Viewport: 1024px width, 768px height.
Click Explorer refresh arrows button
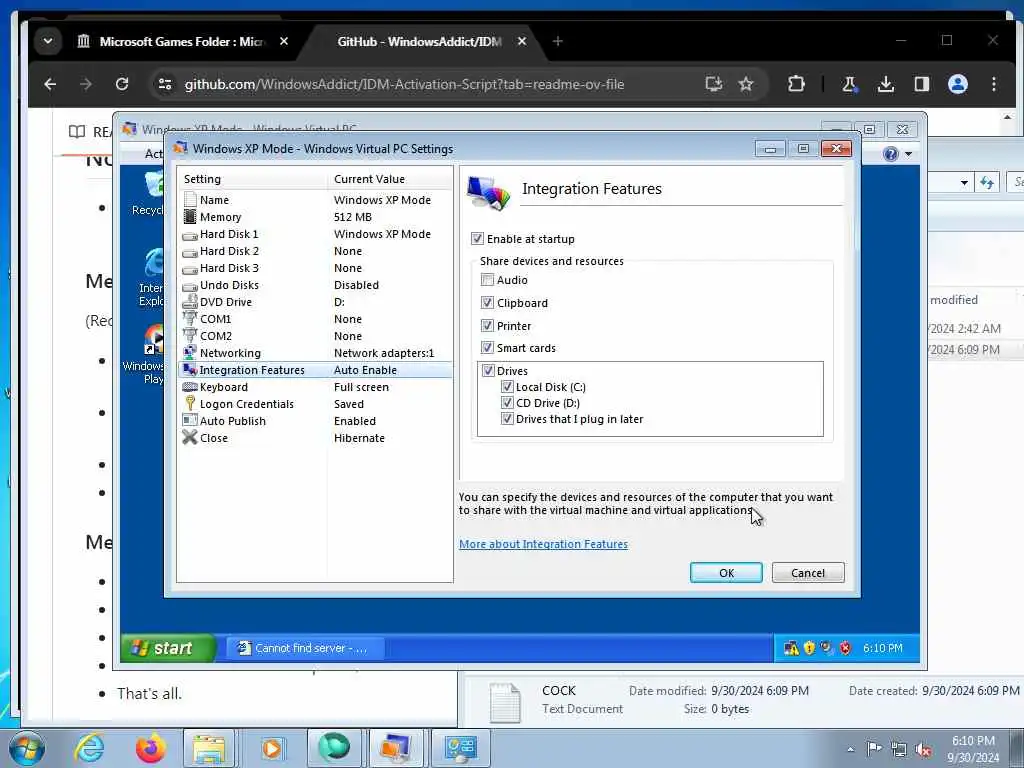(987, 183)
